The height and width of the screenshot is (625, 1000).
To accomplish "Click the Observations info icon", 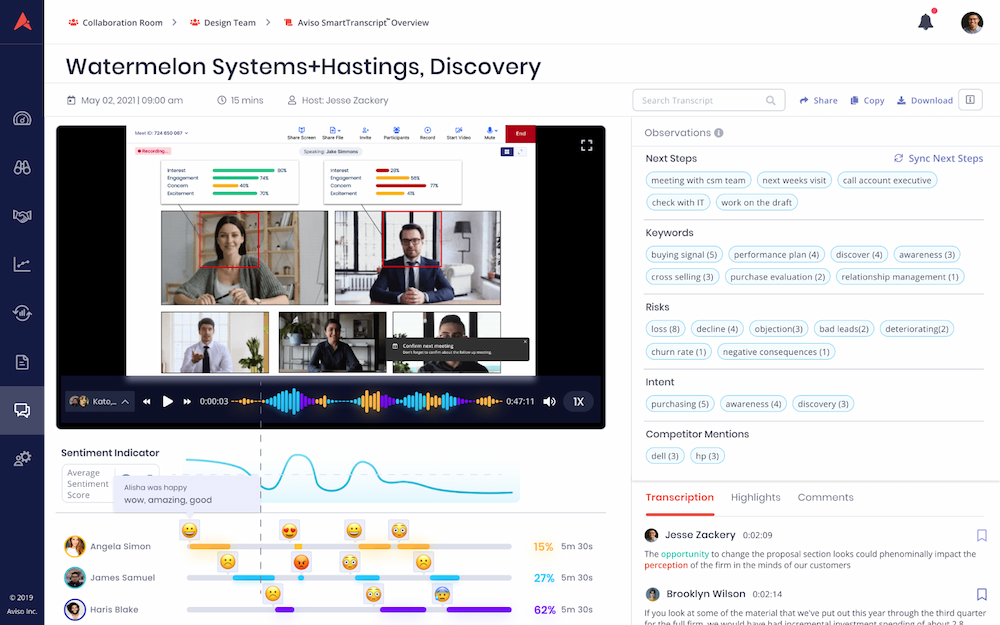I will (x=719, y=133).
